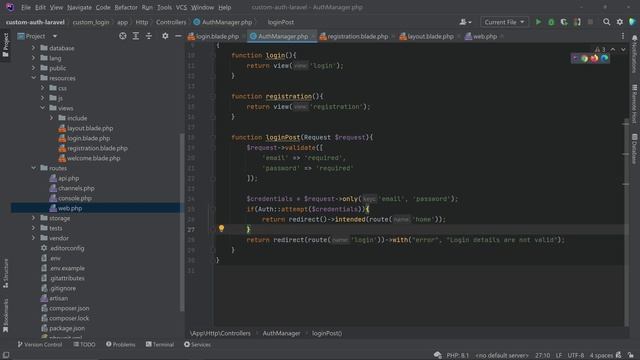Switch to web.php editor tab

[484, 36]
